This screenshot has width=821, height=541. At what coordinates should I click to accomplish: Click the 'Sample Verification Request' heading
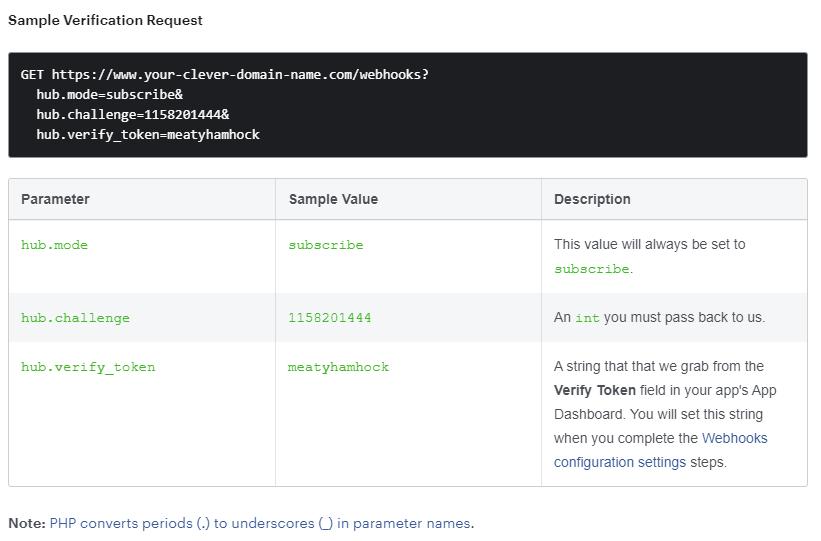(x=105, y=20)
